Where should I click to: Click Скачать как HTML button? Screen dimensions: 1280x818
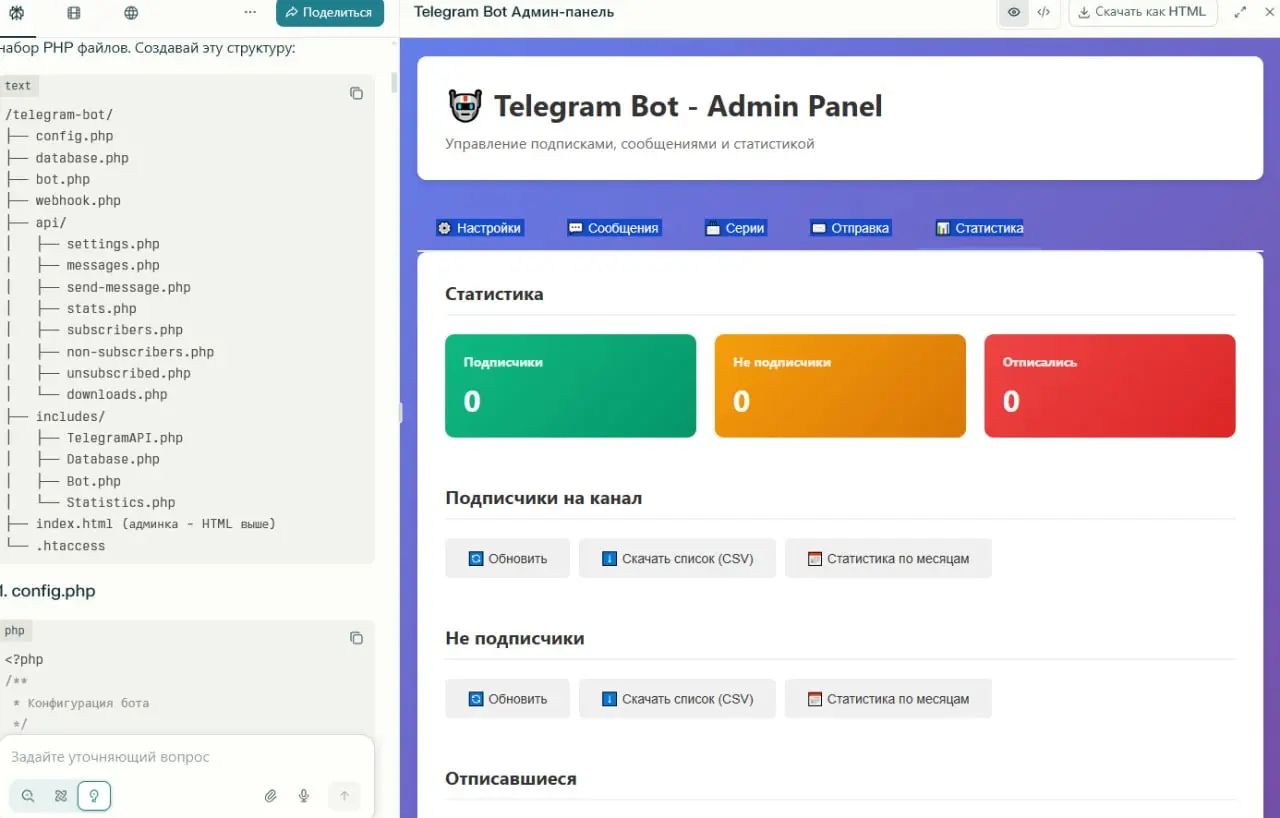point(1143,12)
